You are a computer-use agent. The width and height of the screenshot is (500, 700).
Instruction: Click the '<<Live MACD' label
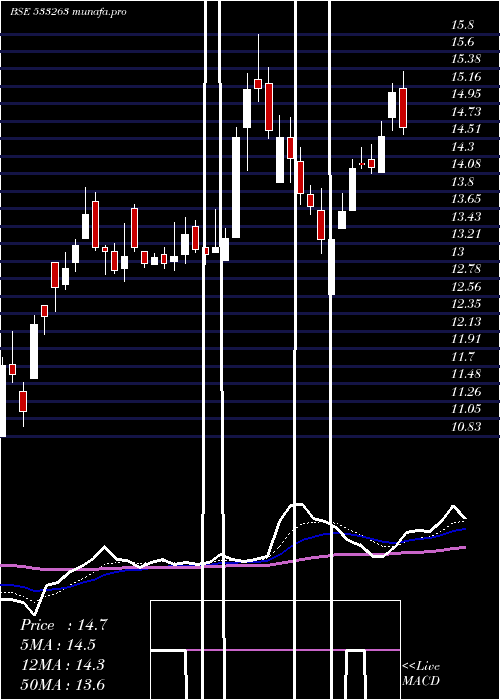tap(421, 674)
